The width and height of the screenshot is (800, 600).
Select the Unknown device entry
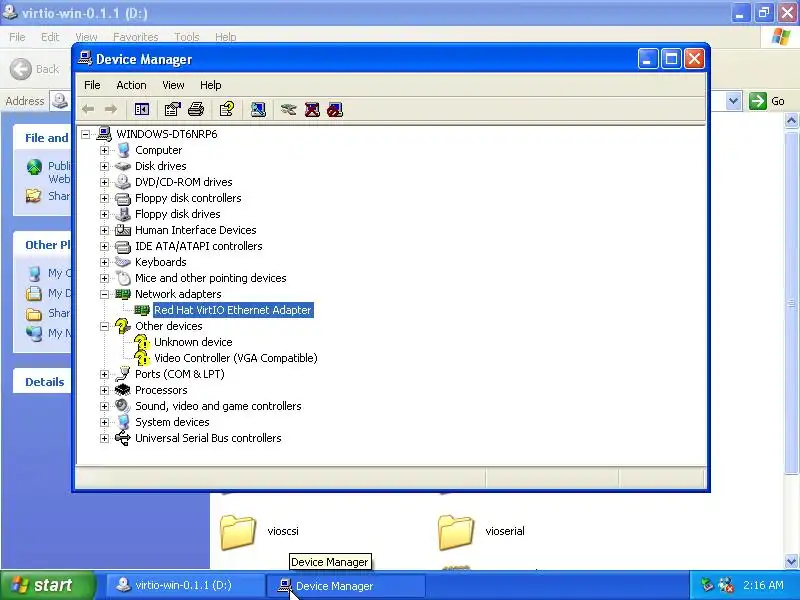click(193, 342)
